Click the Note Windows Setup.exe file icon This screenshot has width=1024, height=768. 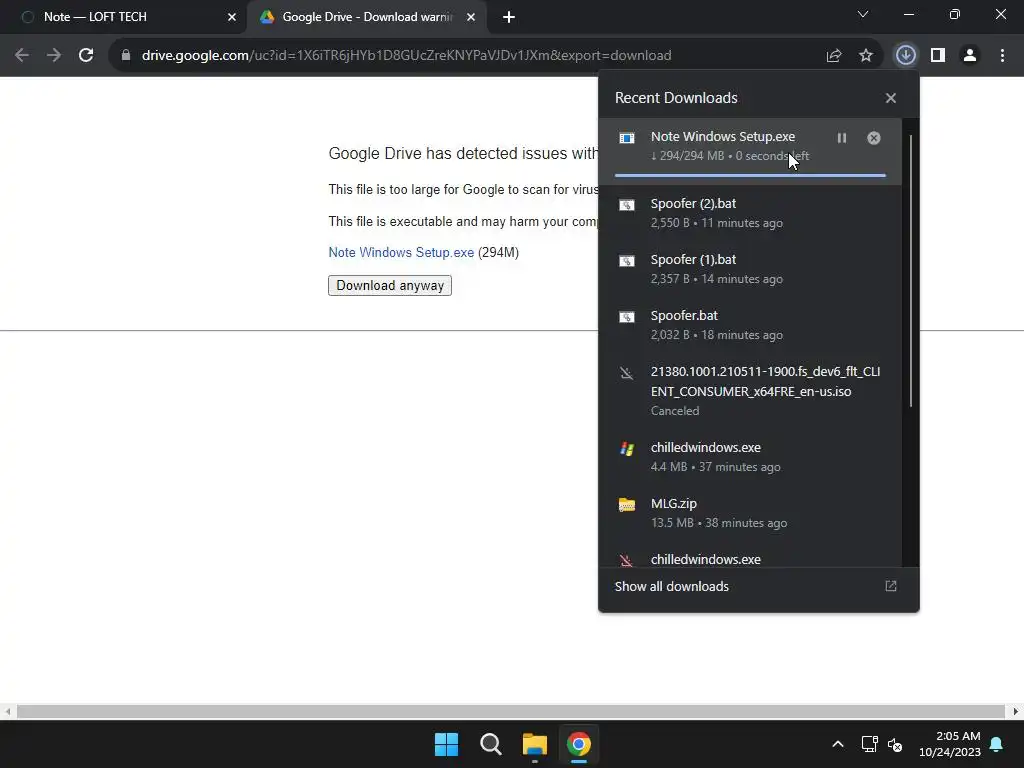[627, 138]
